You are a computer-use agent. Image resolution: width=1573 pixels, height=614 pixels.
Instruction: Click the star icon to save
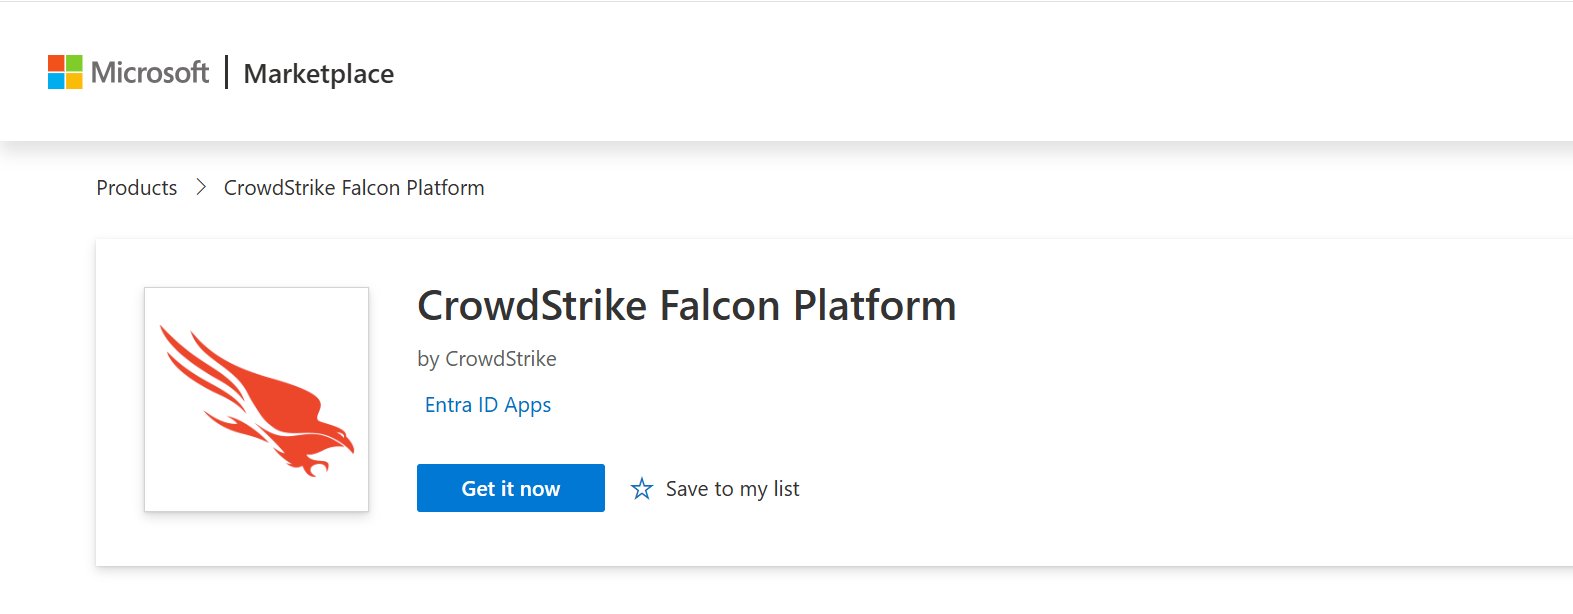(642, 489)
